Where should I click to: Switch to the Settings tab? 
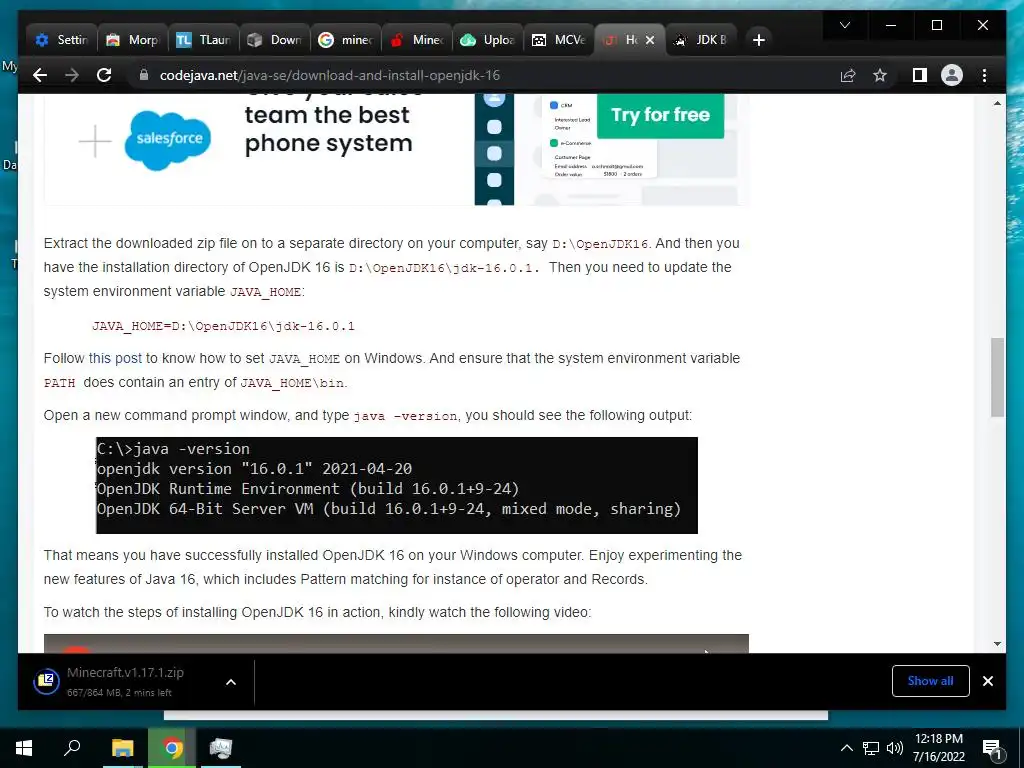coord(62,40)
